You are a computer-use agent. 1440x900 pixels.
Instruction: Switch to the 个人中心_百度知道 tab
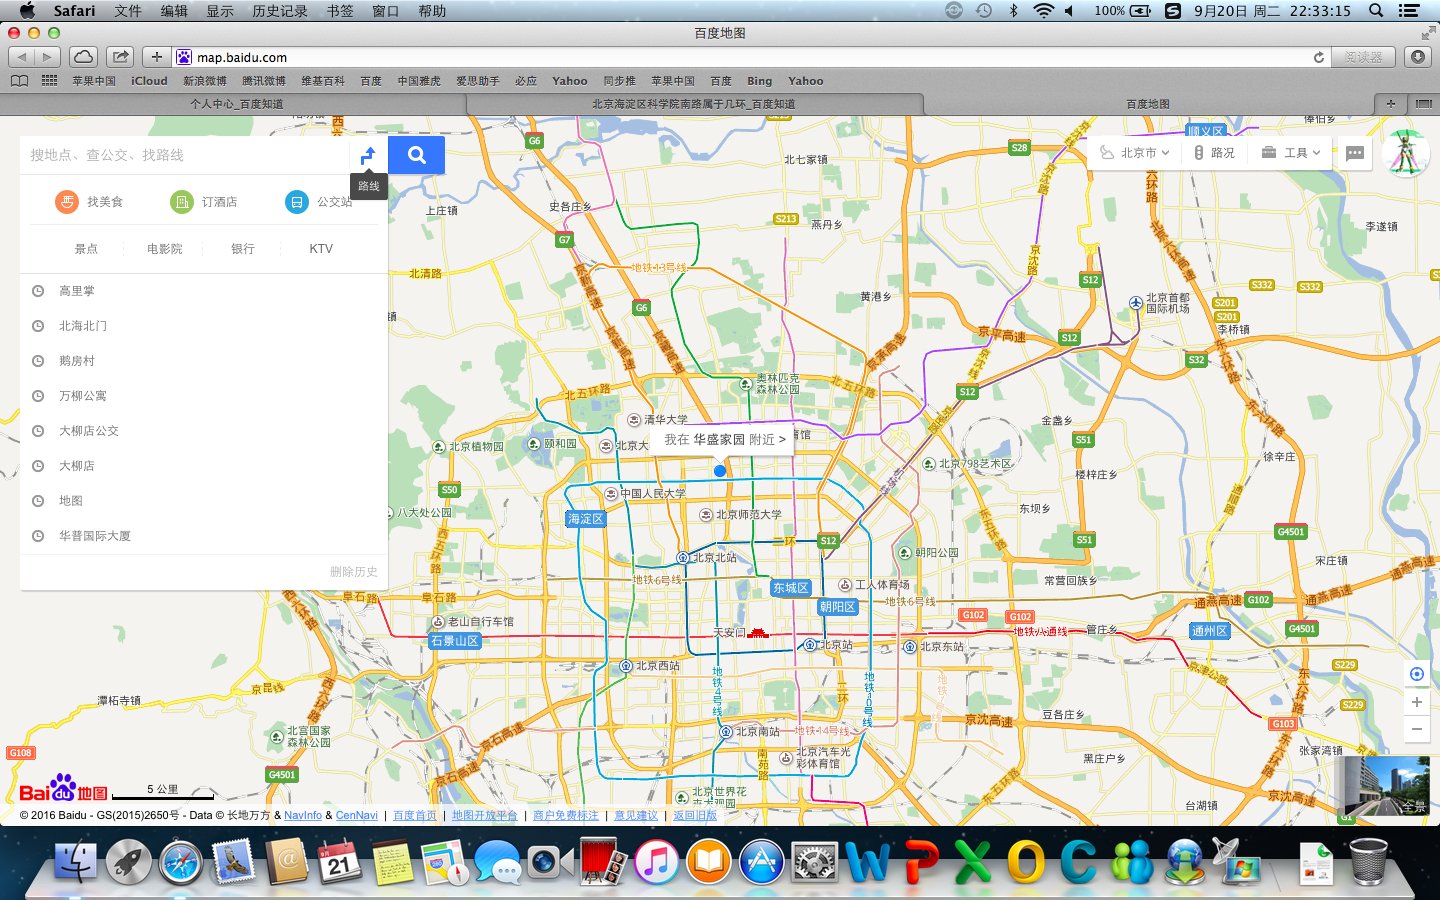(237, 104)
